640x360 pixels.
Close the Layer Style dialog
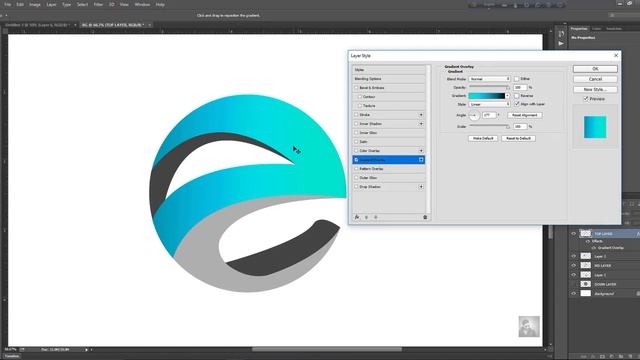tap(616, 56)
